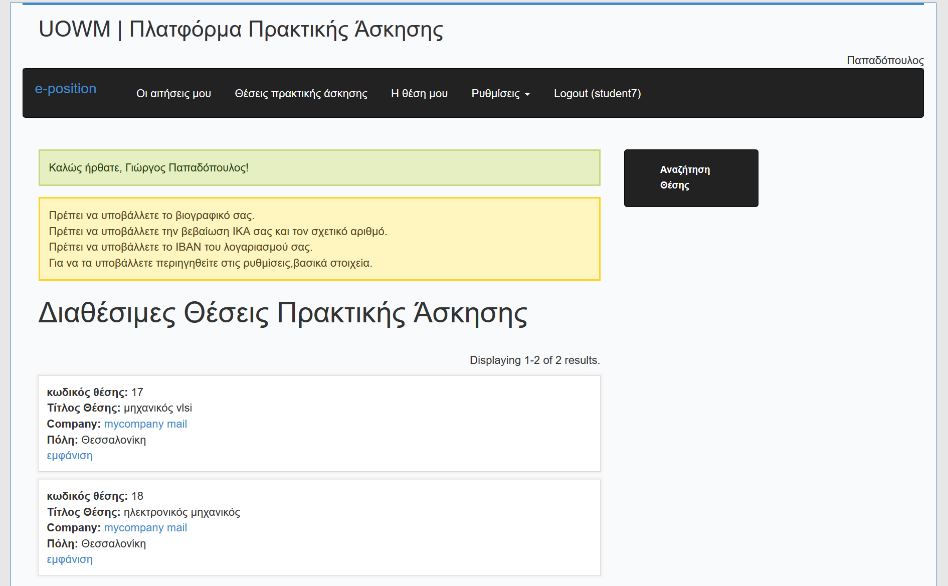
Task: Click the 'Διαθέσιμες Θέσεις Πρακτικής Άσκησης' heading
Action: pos(283,313)
